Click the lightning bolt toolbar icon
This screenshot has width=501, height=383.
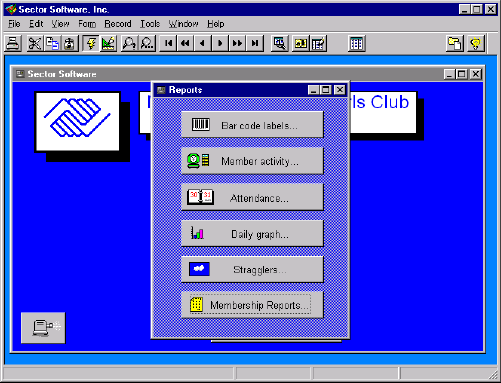coord(91,43)
